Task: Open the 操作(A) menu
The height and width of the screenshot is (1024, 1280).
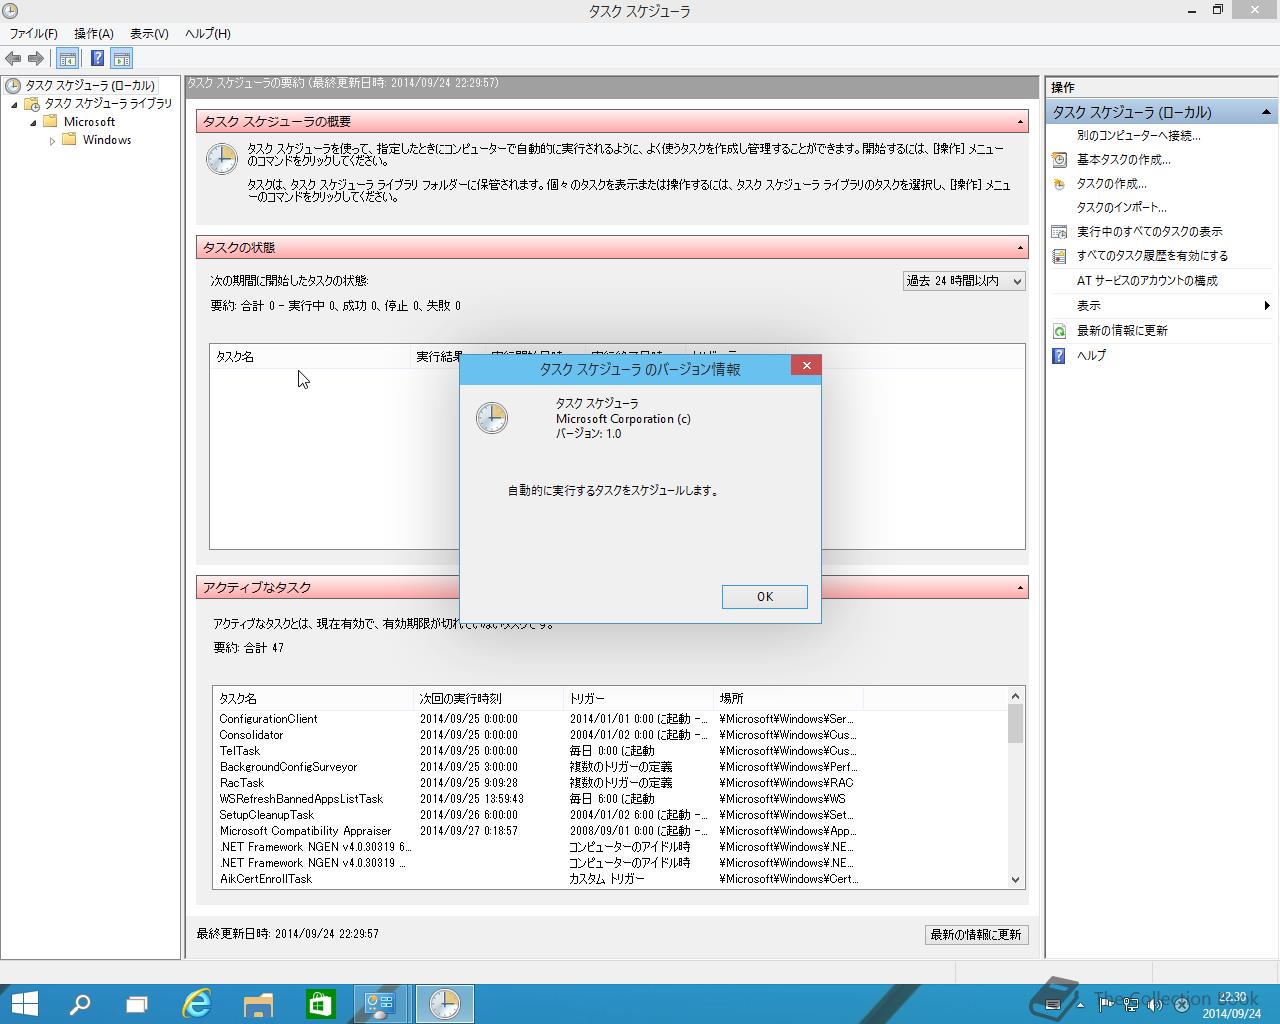Action: (93, 33)
